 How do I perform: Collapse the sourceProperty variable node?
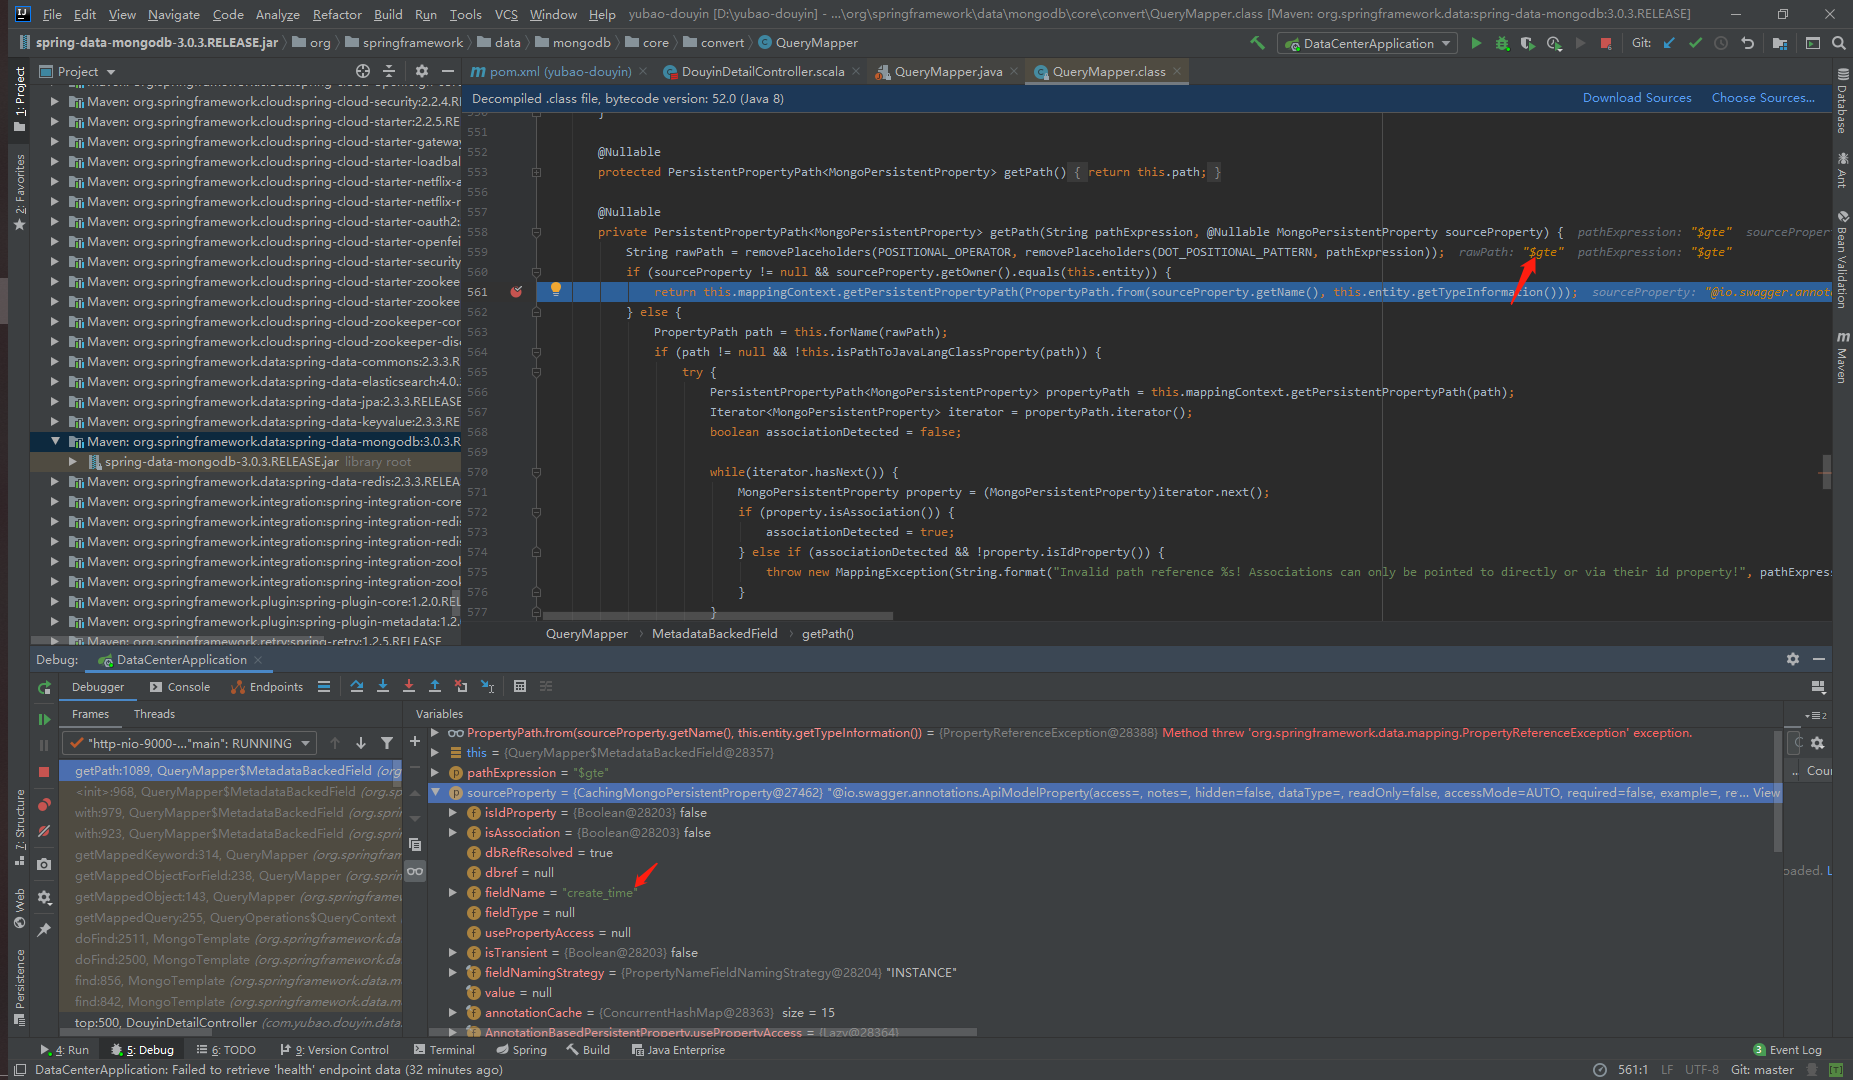435,792
